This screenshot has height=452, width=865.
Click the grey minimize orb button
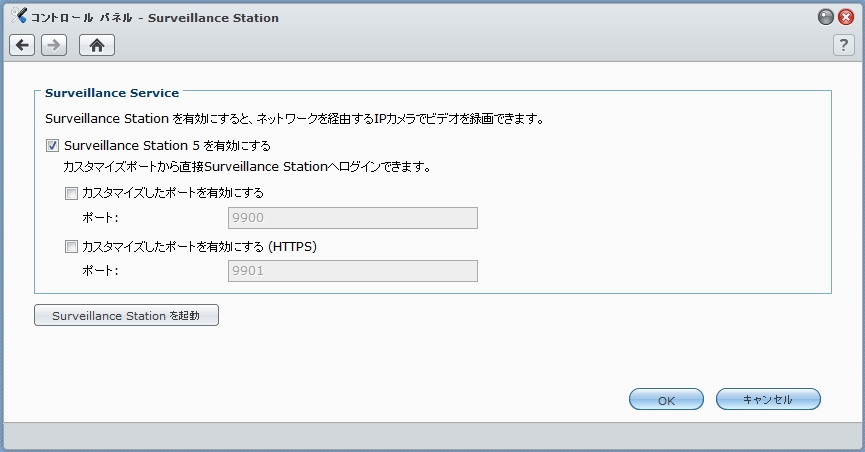(x=825, y=17)
